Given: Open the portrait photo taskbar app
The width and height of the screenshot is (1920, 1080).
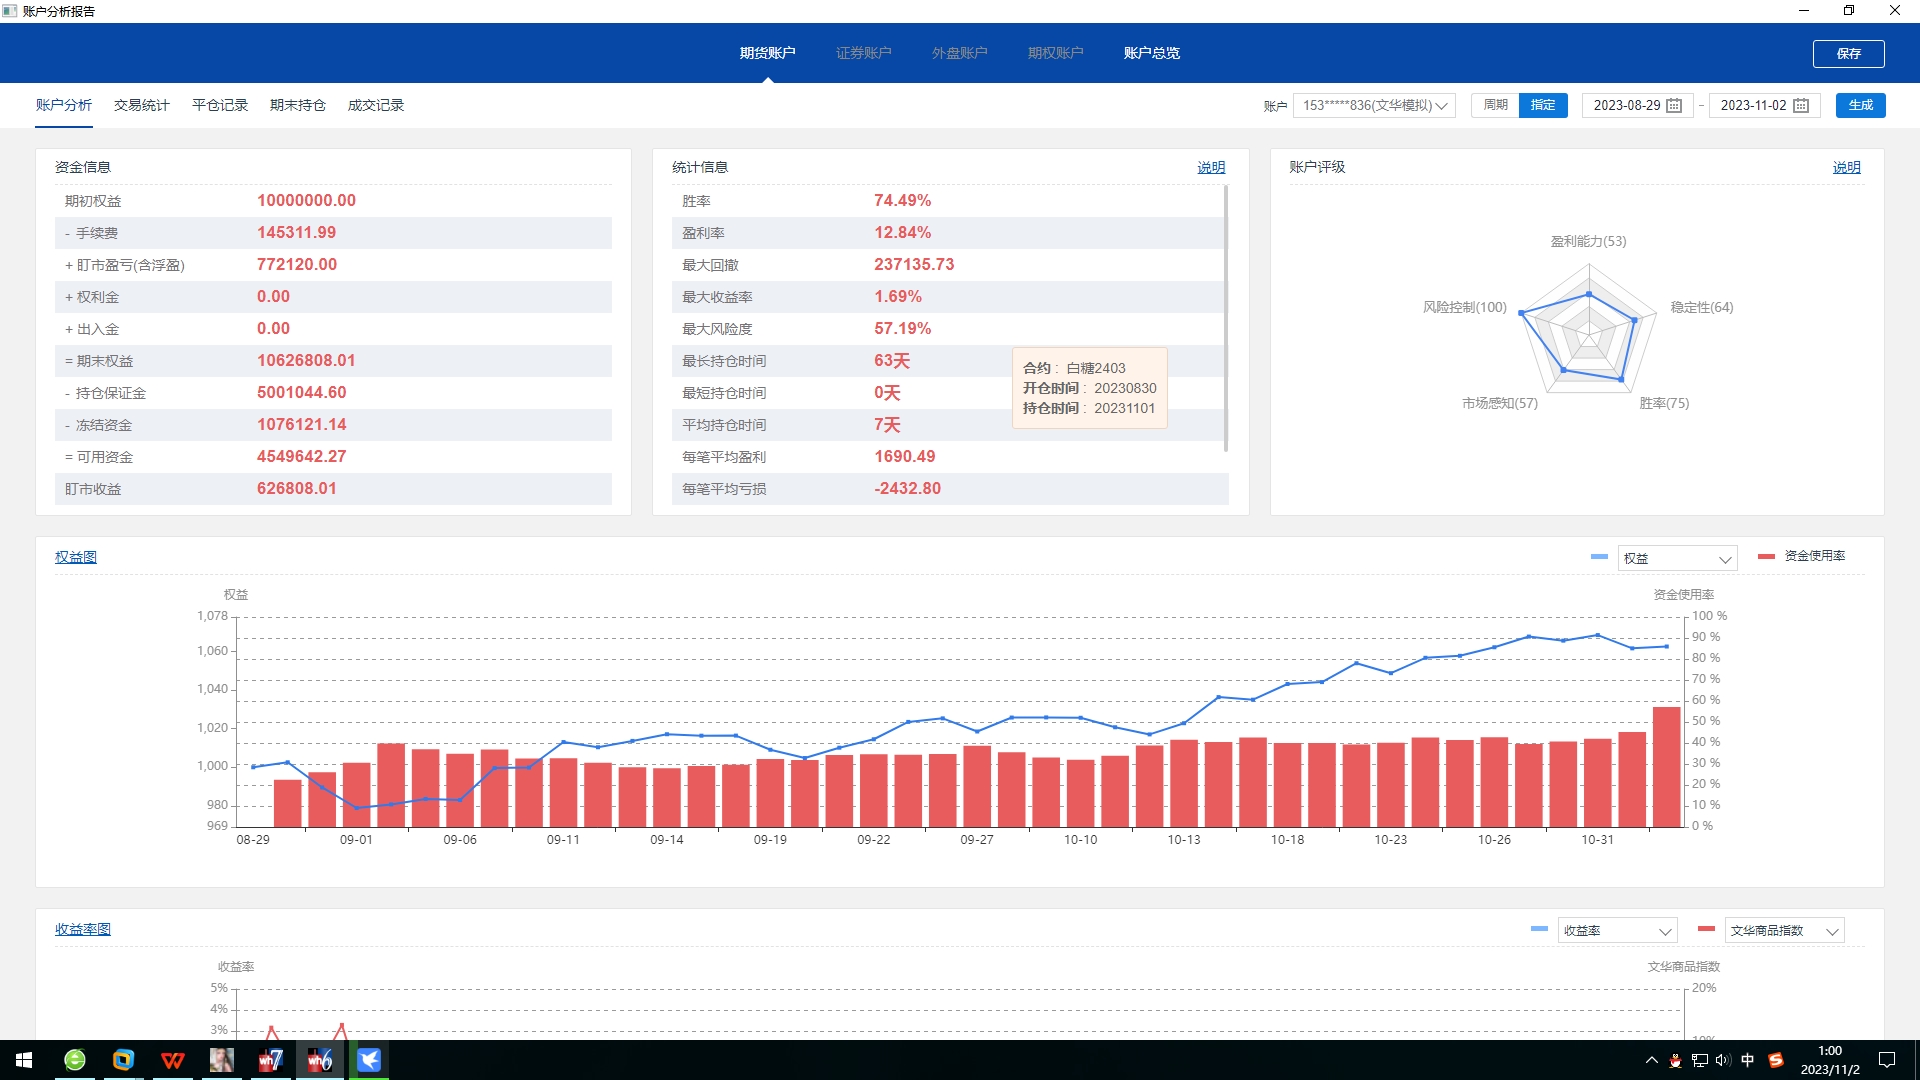Looking at the screenshot, I should tap(221, 1060).
